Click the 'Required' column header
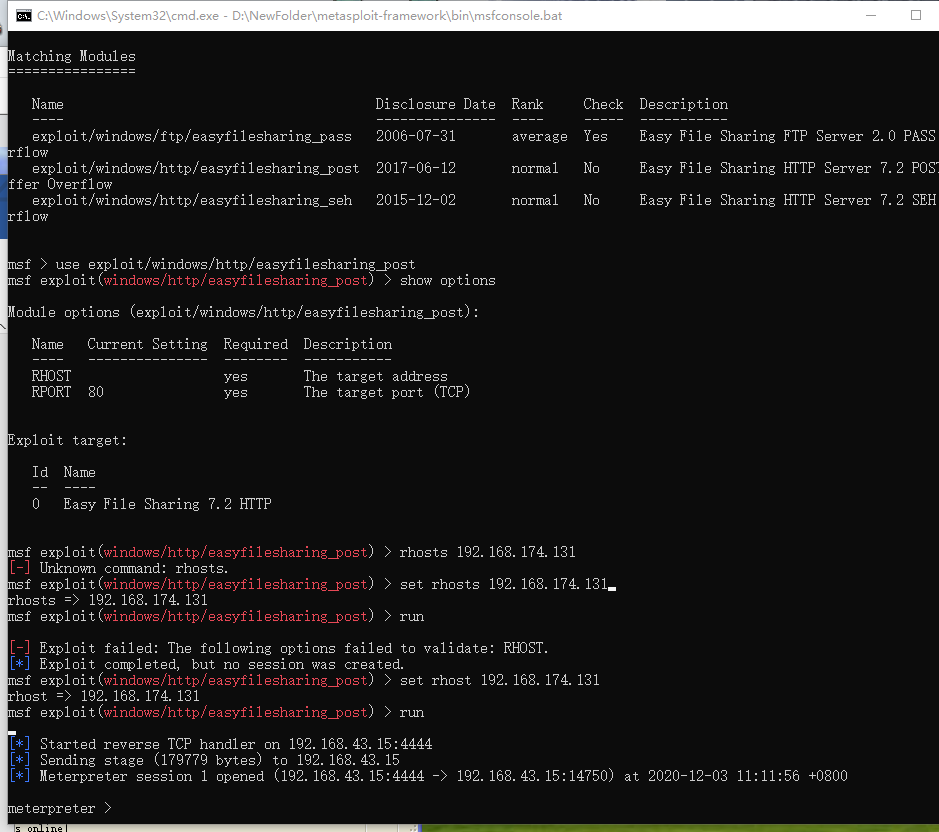The image size is (939, 832). coord(256,344)
